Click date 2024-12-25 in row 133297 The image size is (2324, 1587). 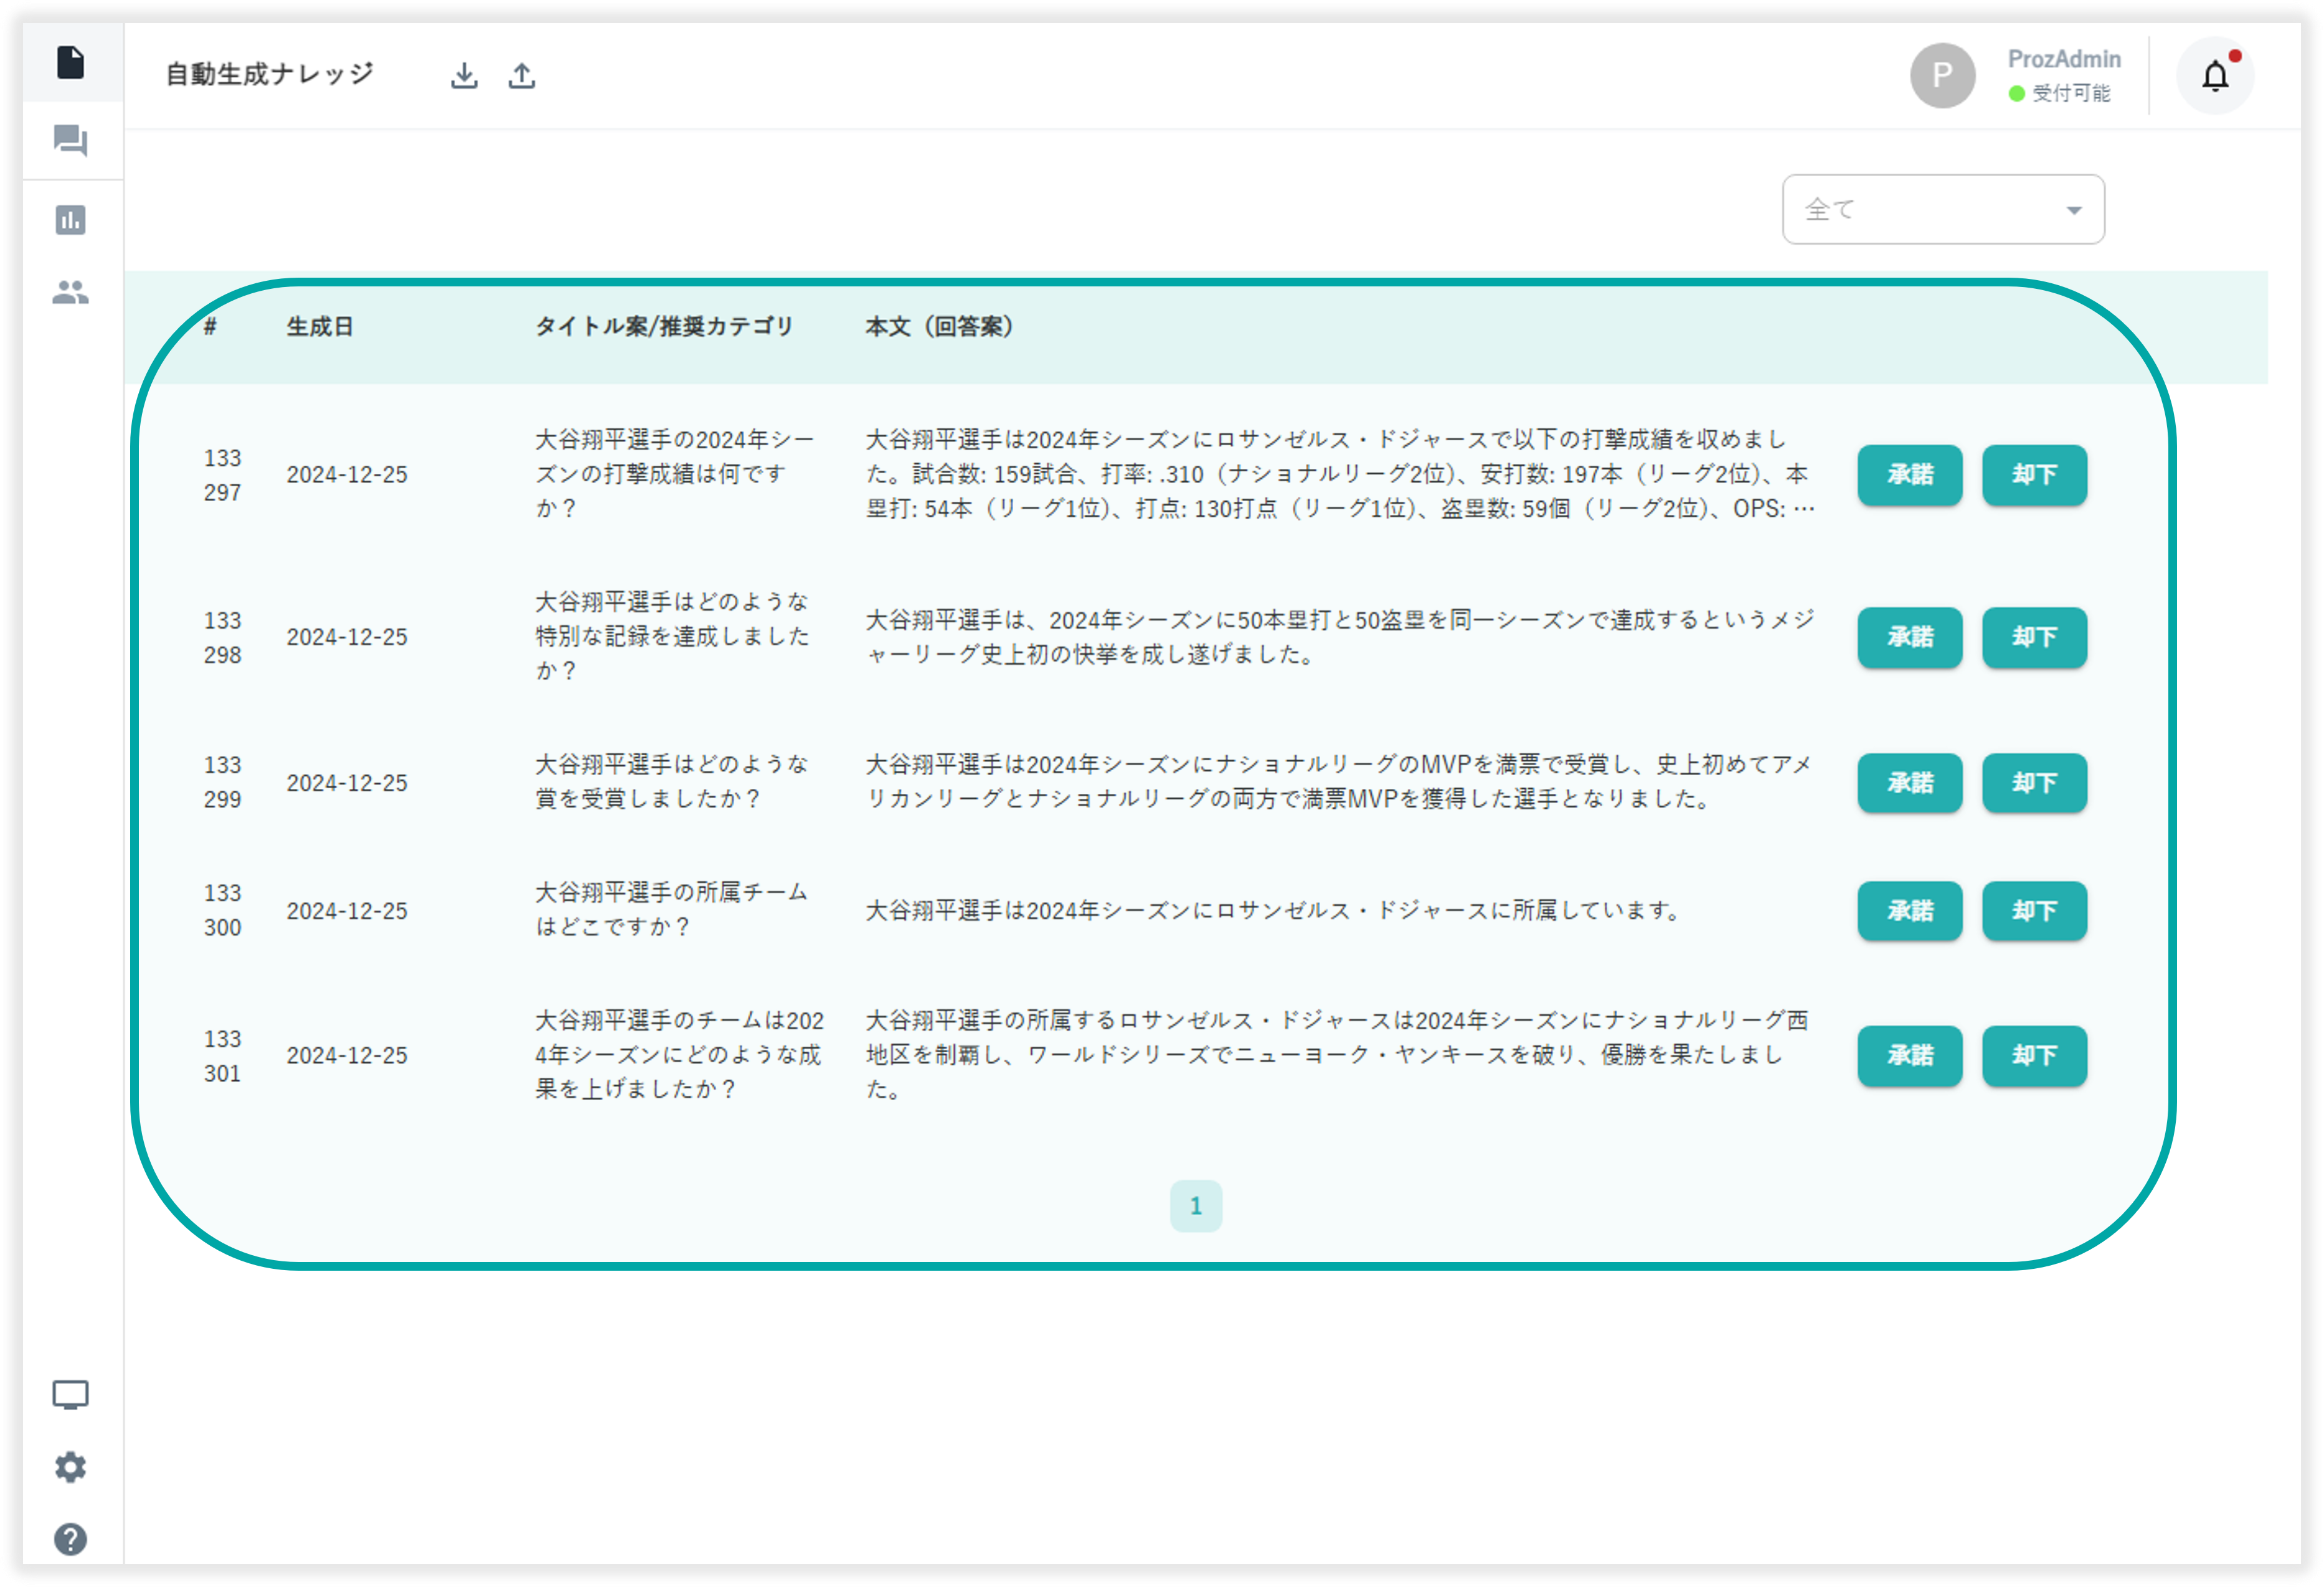347,475
